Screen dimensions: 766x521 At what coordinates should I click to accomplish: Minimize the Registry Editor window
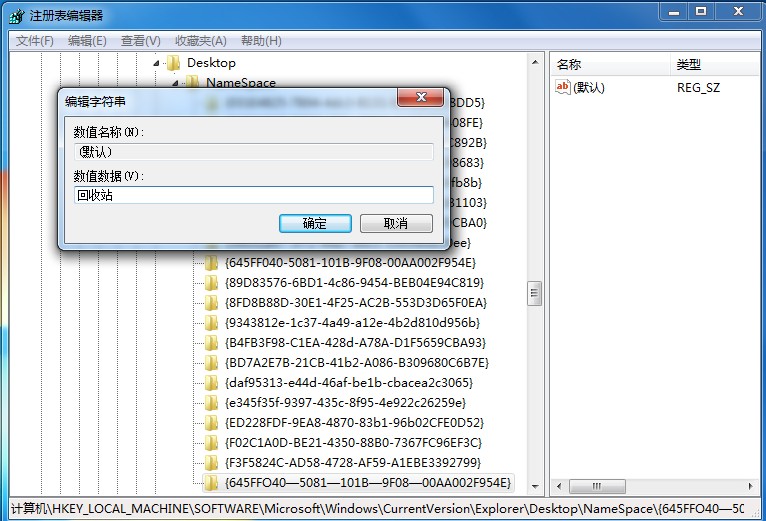(x=674, y=12)
